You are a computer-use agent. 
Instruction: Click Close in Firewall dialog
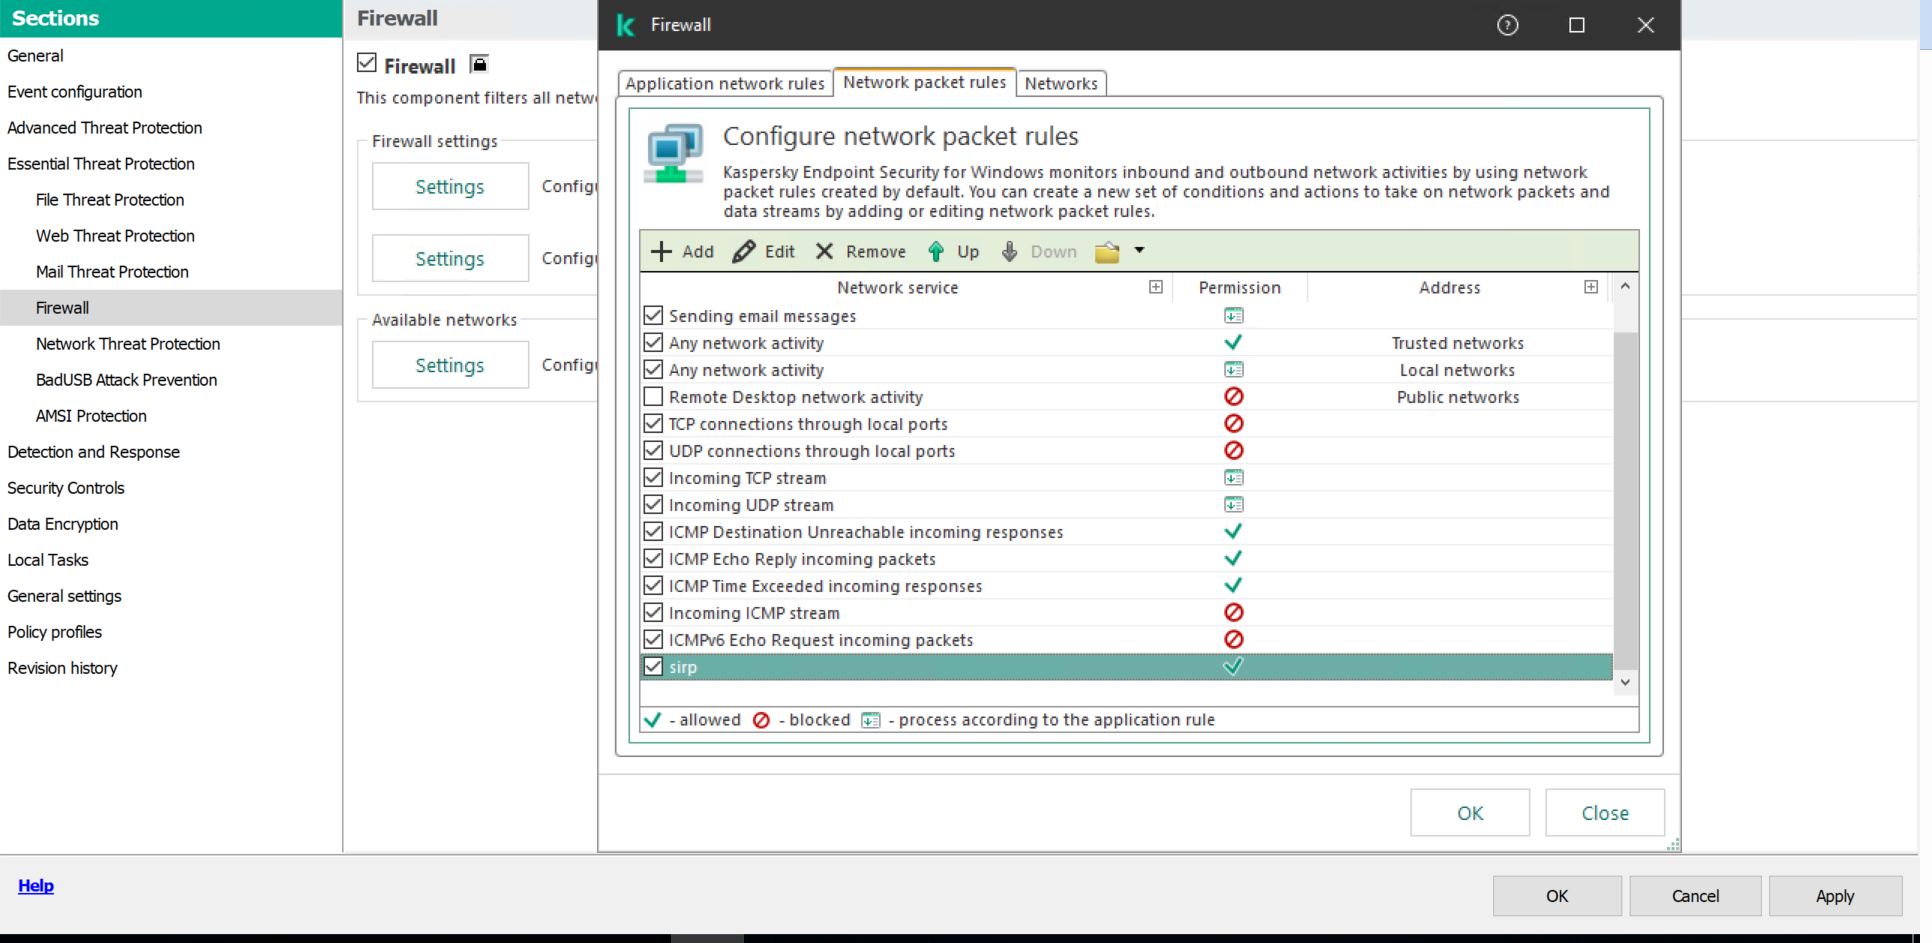tap(1605, 813)
